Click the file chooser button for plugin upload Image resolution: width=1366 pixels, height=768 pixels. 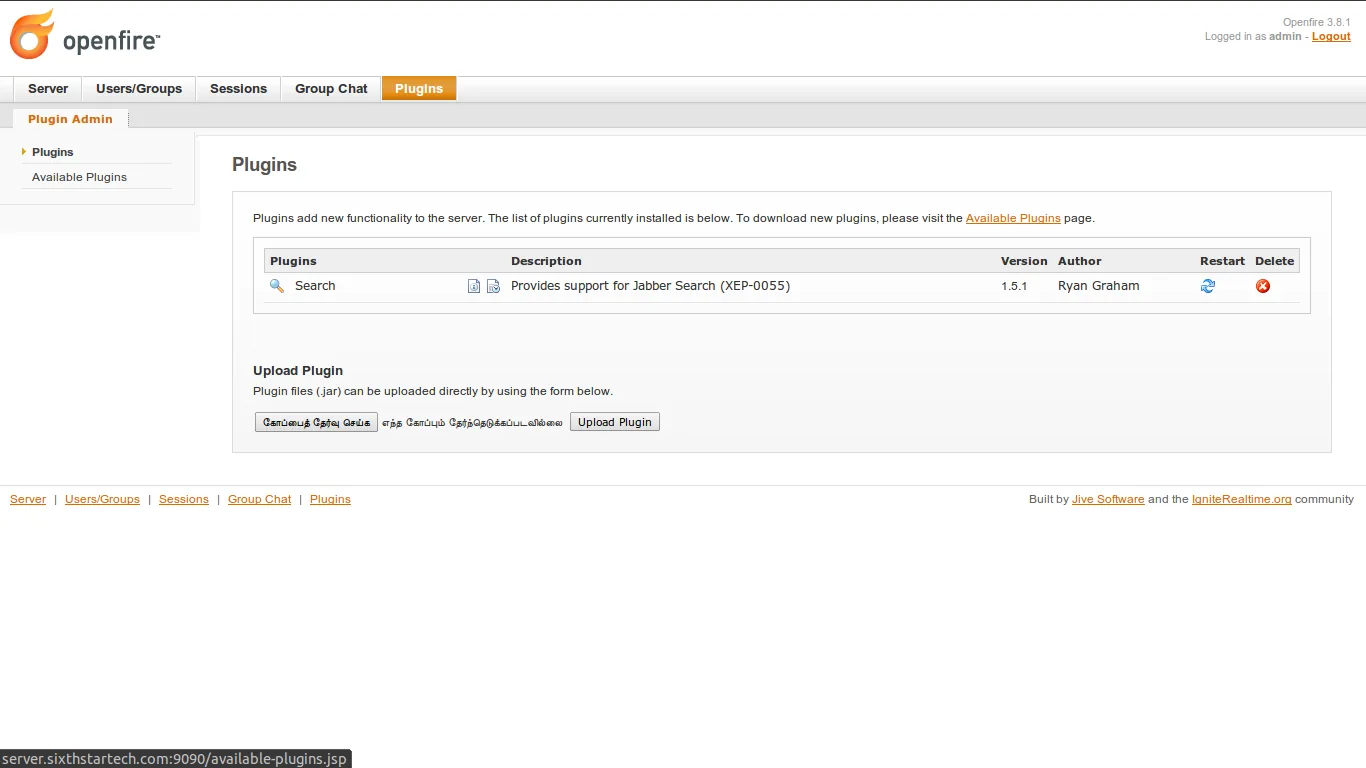(x=316, y=422)
